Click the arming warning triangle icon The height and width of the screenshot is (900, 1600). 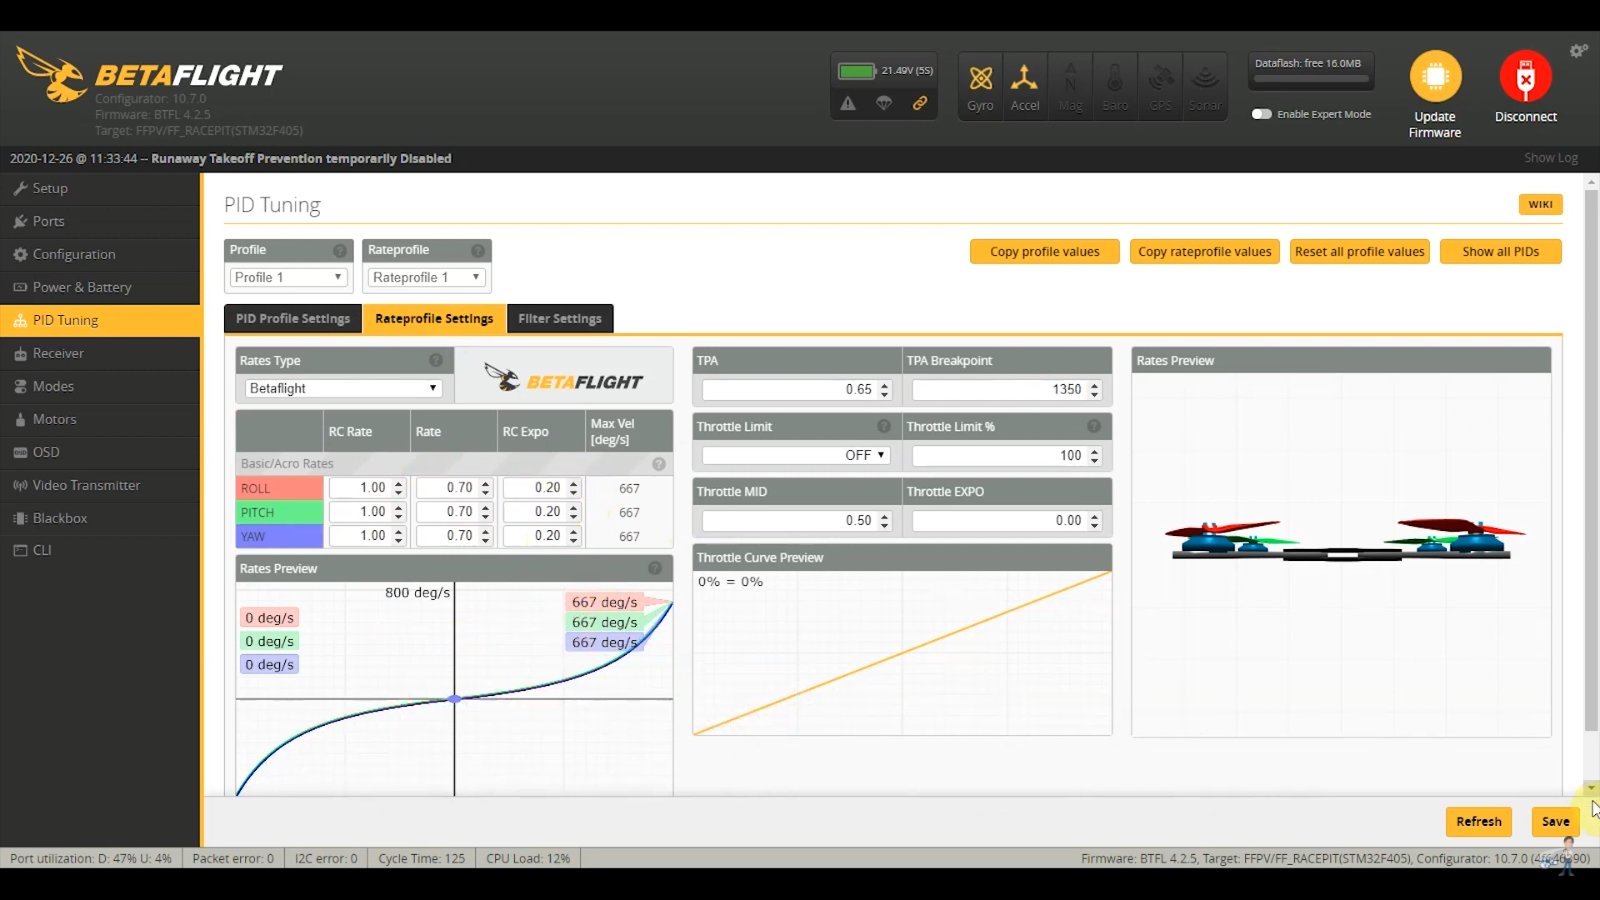pos(848,103)
